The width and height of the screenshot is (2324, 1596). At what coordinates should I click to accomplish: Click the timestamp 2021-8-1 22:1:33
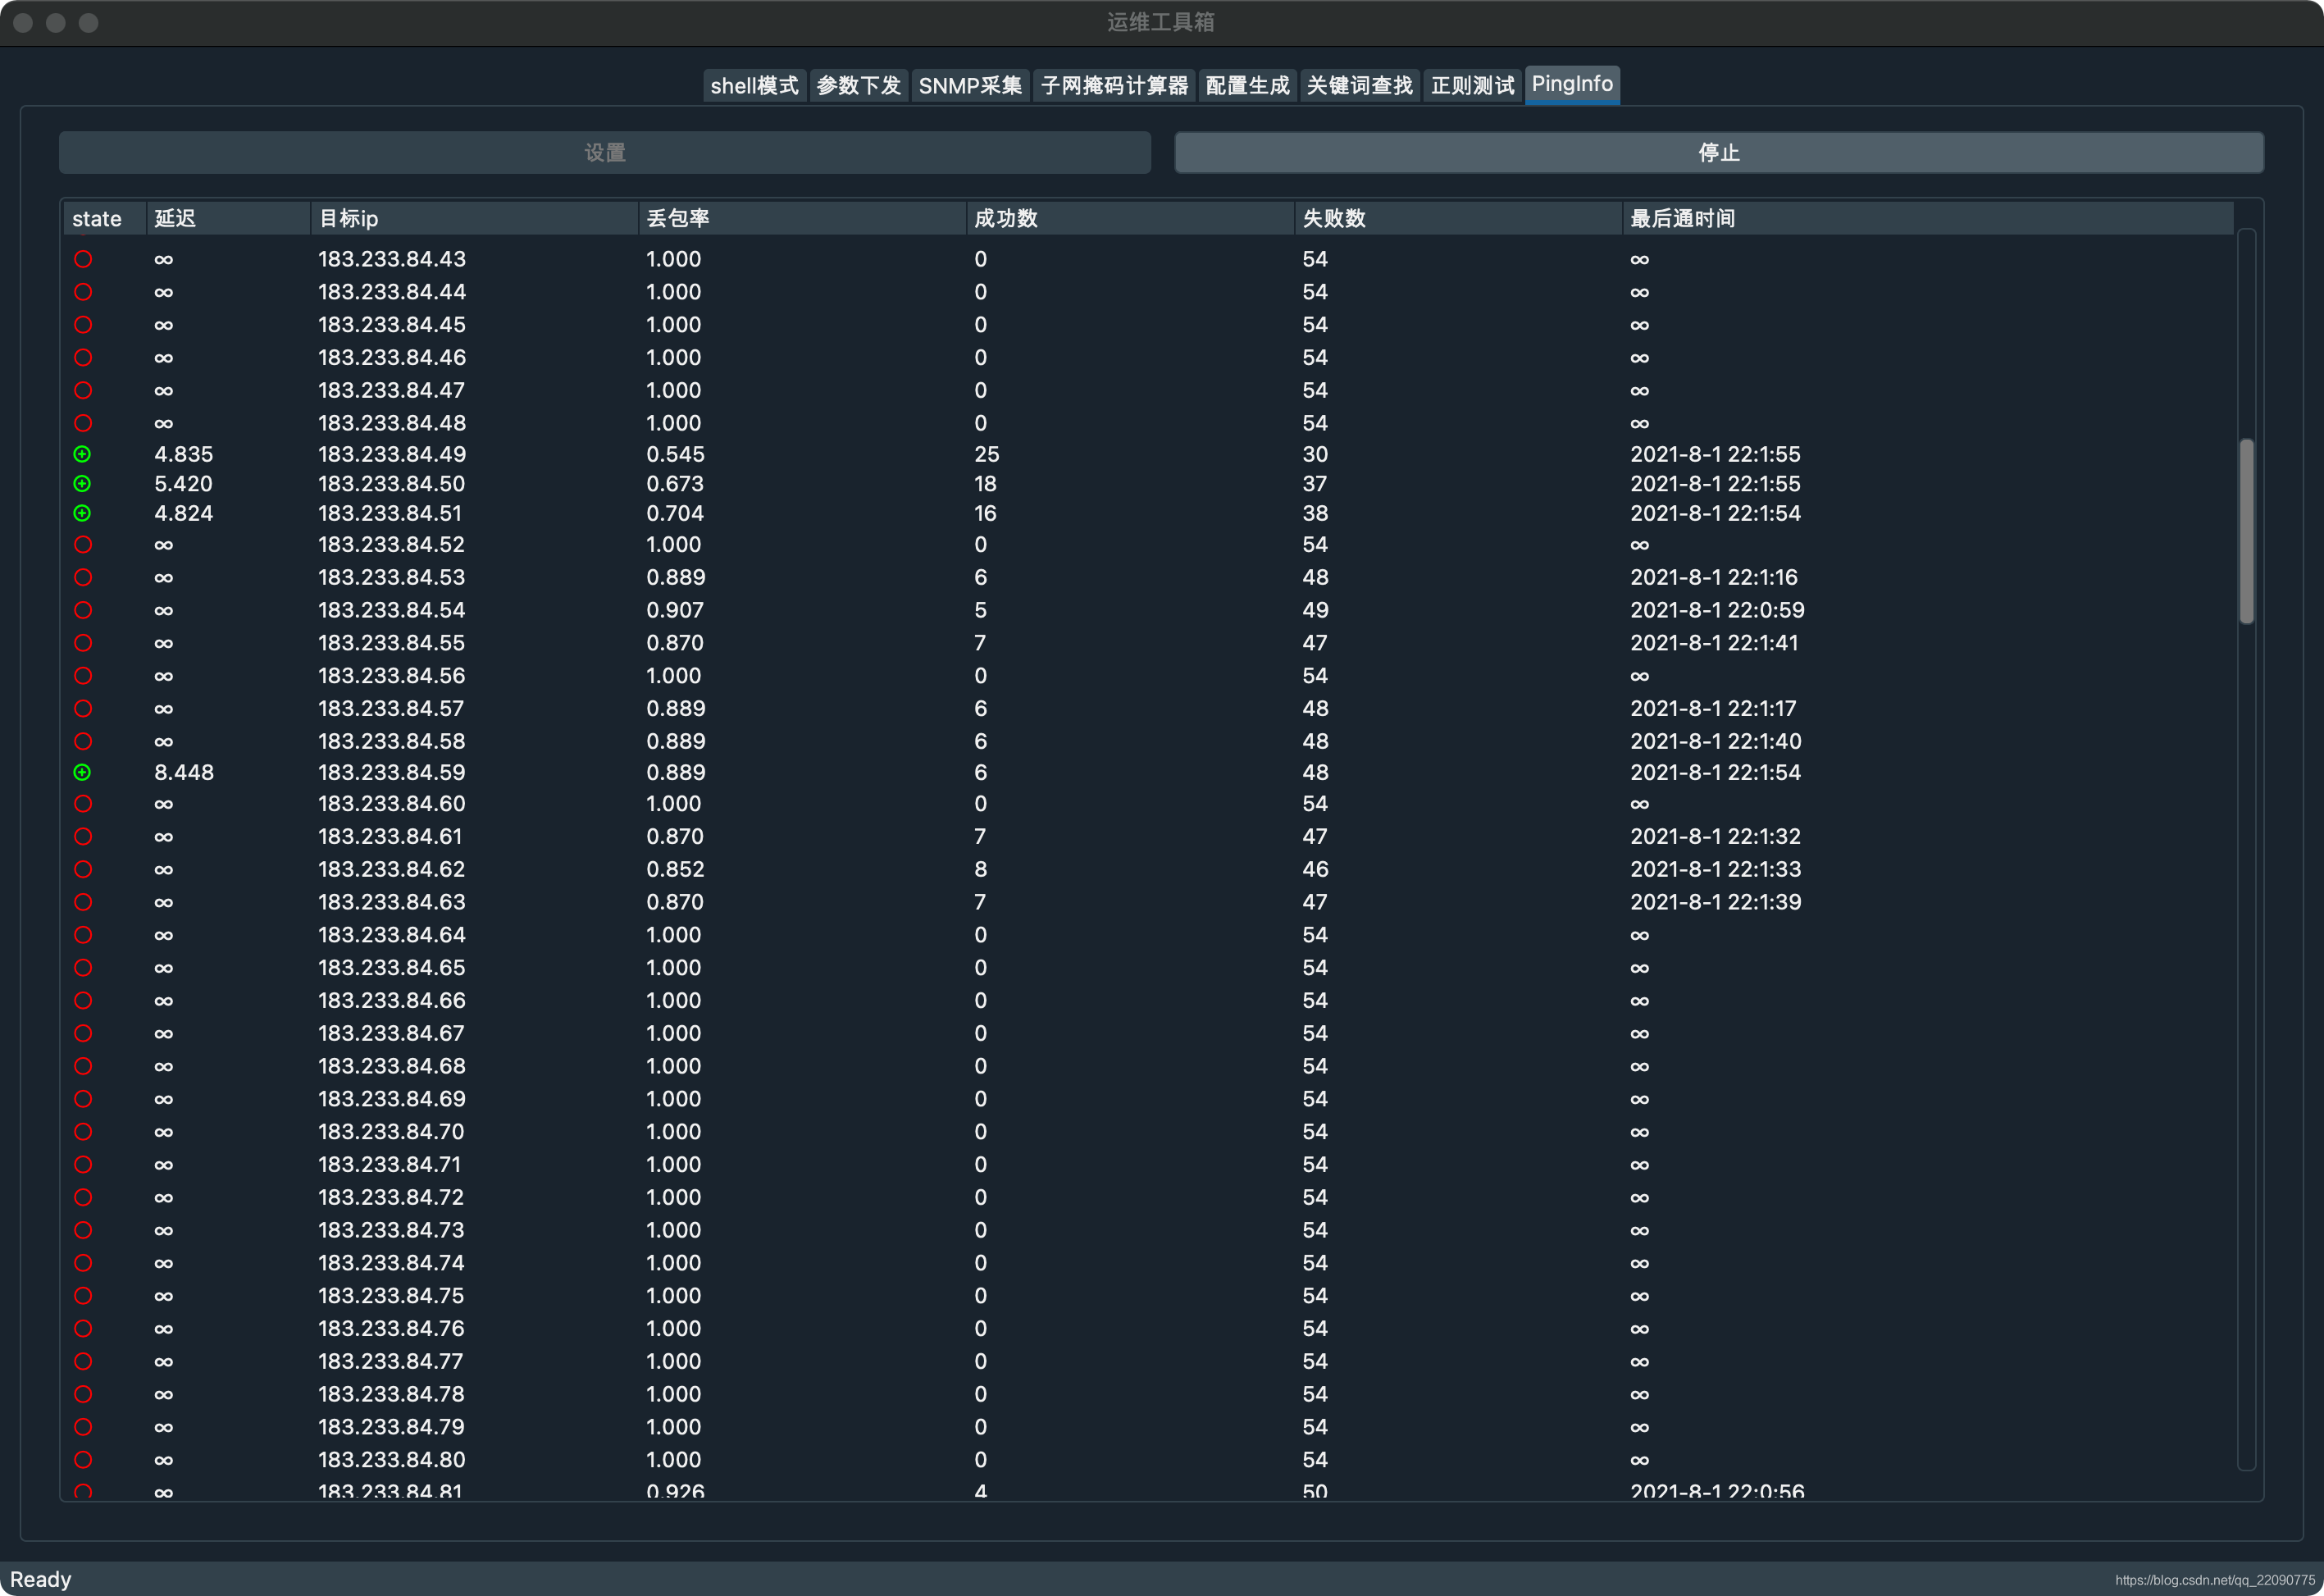1715,870
